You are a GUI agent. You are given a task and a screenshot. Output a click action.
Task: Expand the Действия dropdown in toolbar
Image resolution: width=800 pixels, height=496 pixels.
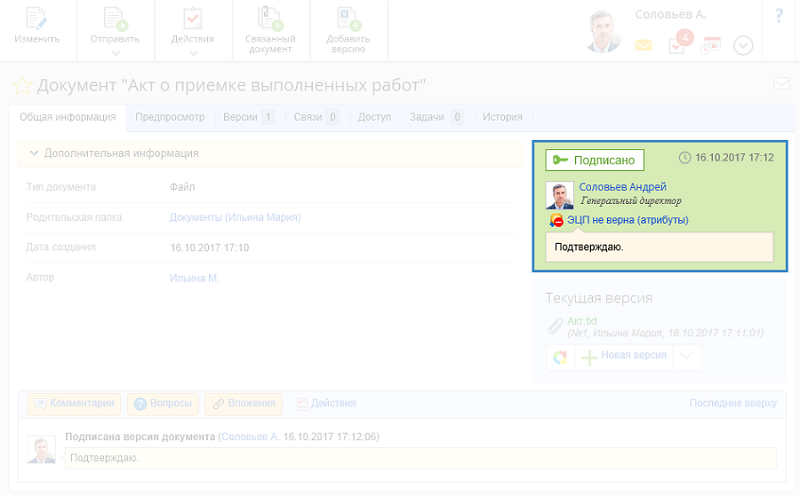[x=193, y=53]
